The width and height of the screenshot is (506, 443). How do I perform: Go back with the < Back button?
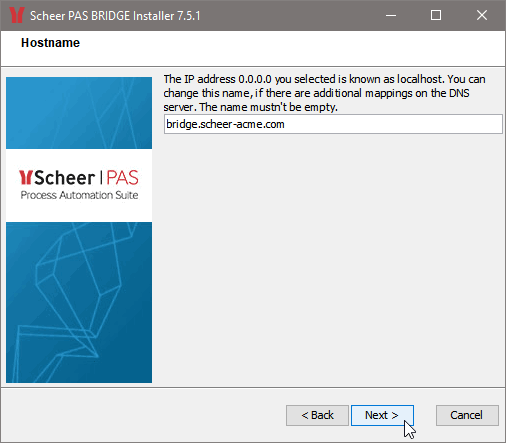pyautogui.click(x=317, y=415)
